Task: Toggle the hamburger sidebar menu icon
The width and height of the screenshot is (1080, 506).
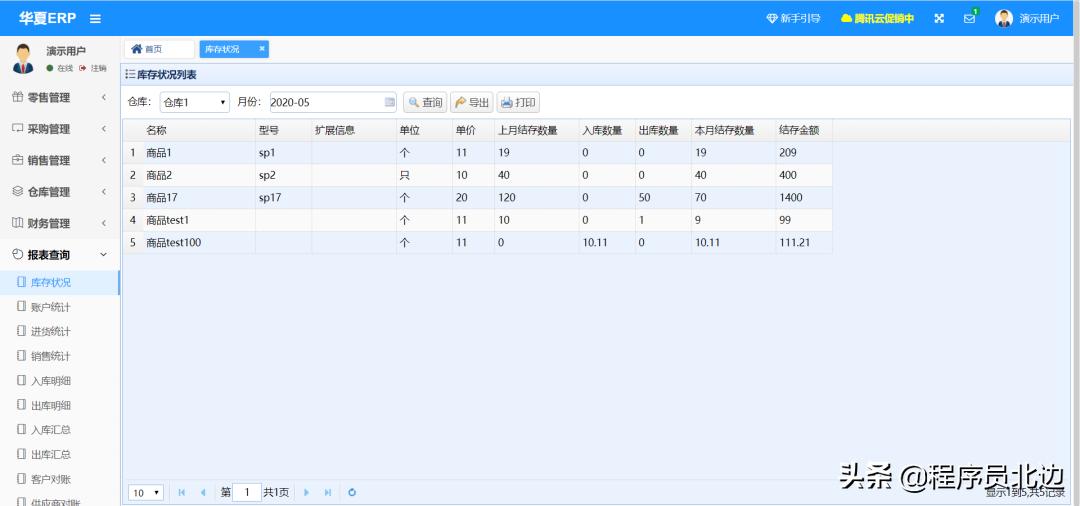Action: (x=95, y=19)
